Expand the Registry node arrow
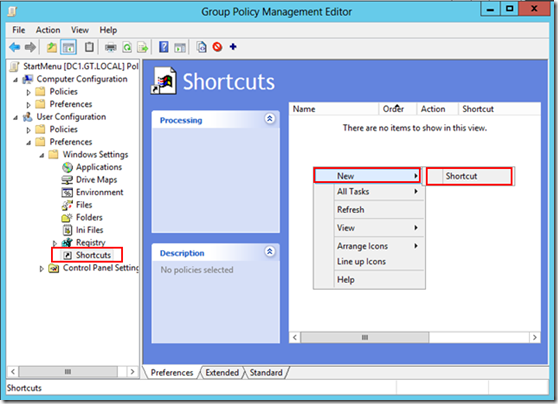The width and height of the screenshot is (558, 404). pos(55,243)
